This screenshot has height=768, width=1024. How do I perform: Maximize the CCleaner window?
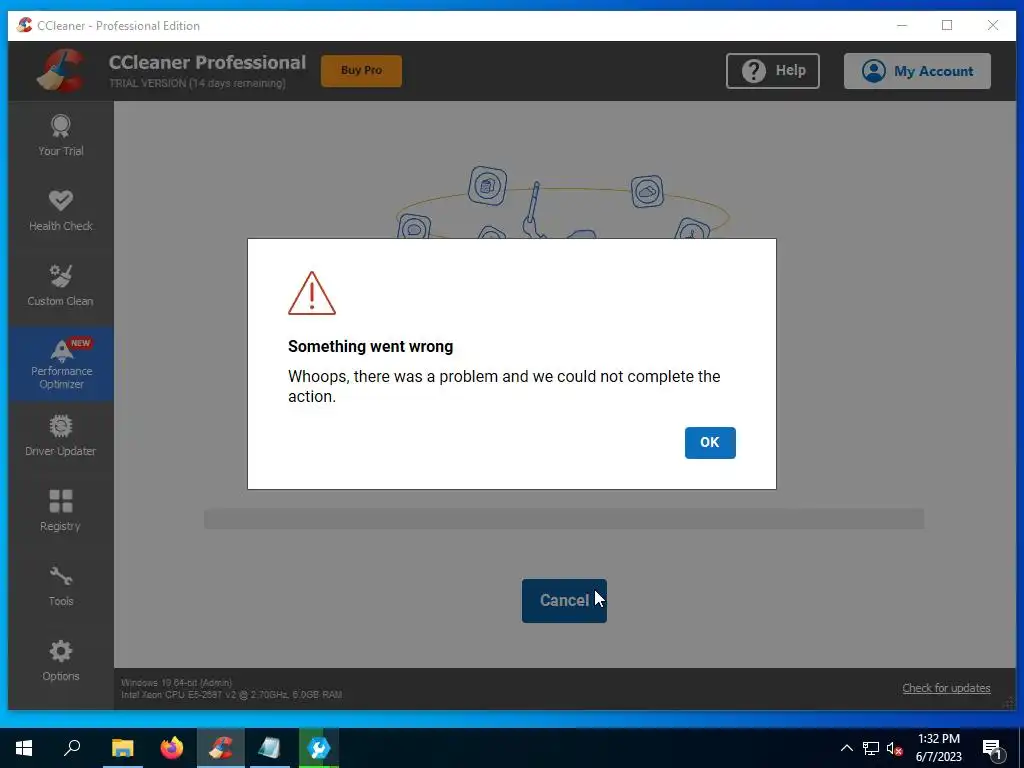click(x=947, y=25)
